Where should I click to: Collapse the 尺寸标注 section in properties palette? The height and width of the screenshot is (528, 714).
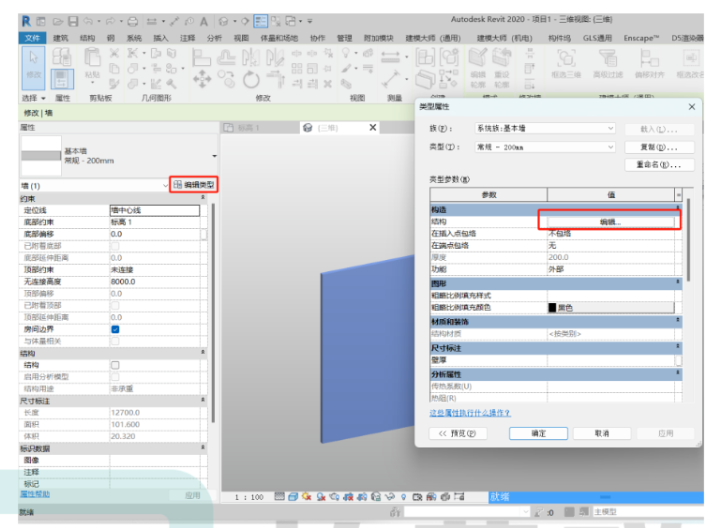(x=203, y=400)
